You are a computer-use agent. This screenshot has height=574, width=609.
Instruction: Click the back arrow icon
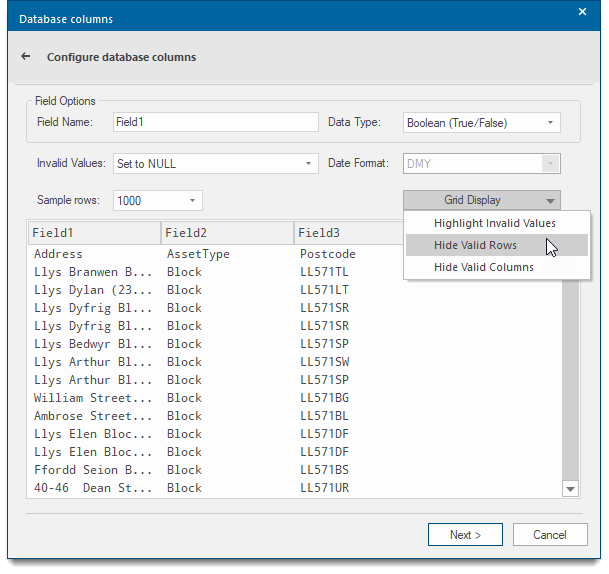click(26, 56)
